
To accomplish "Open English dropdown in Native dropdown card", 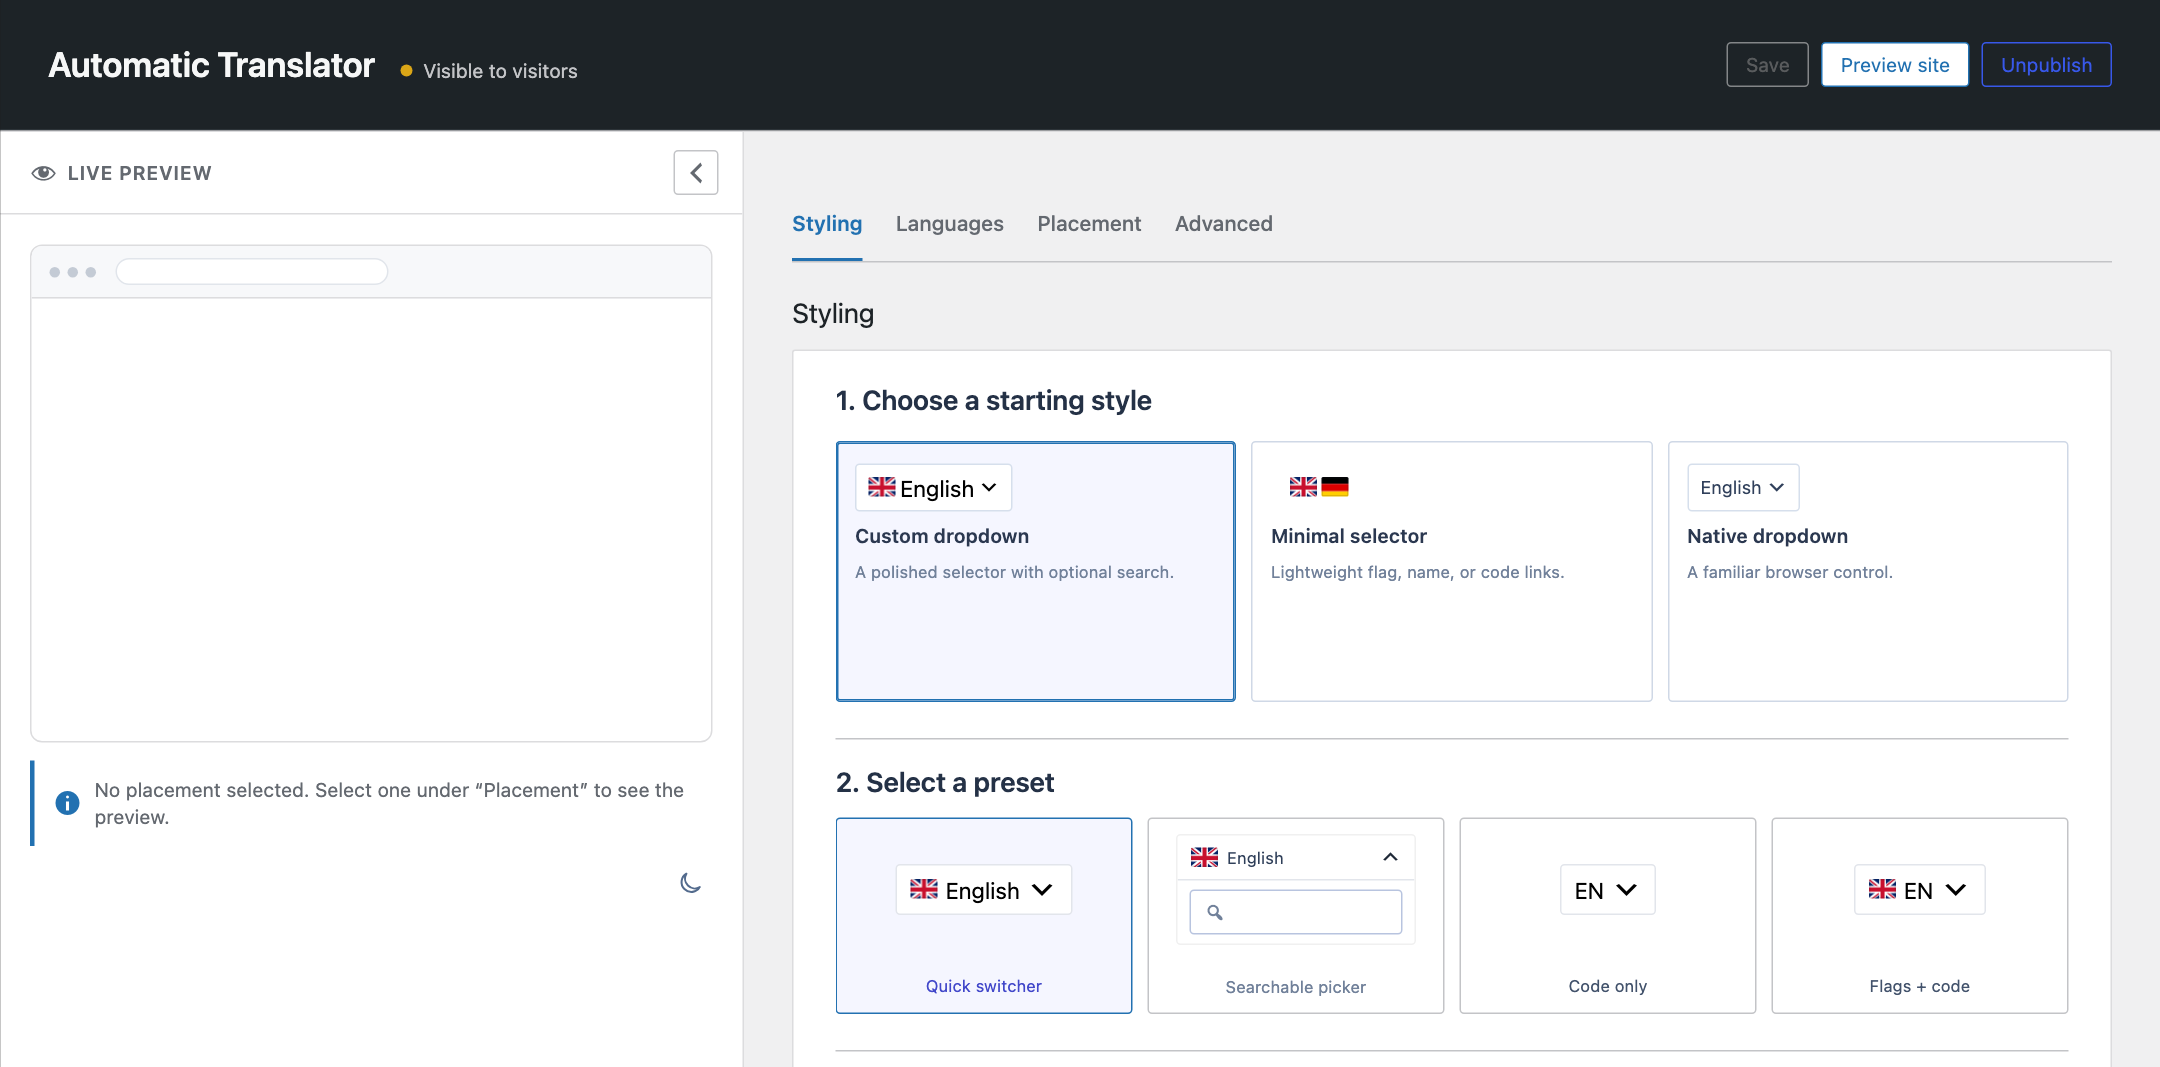I will (x=1743, y=488).
